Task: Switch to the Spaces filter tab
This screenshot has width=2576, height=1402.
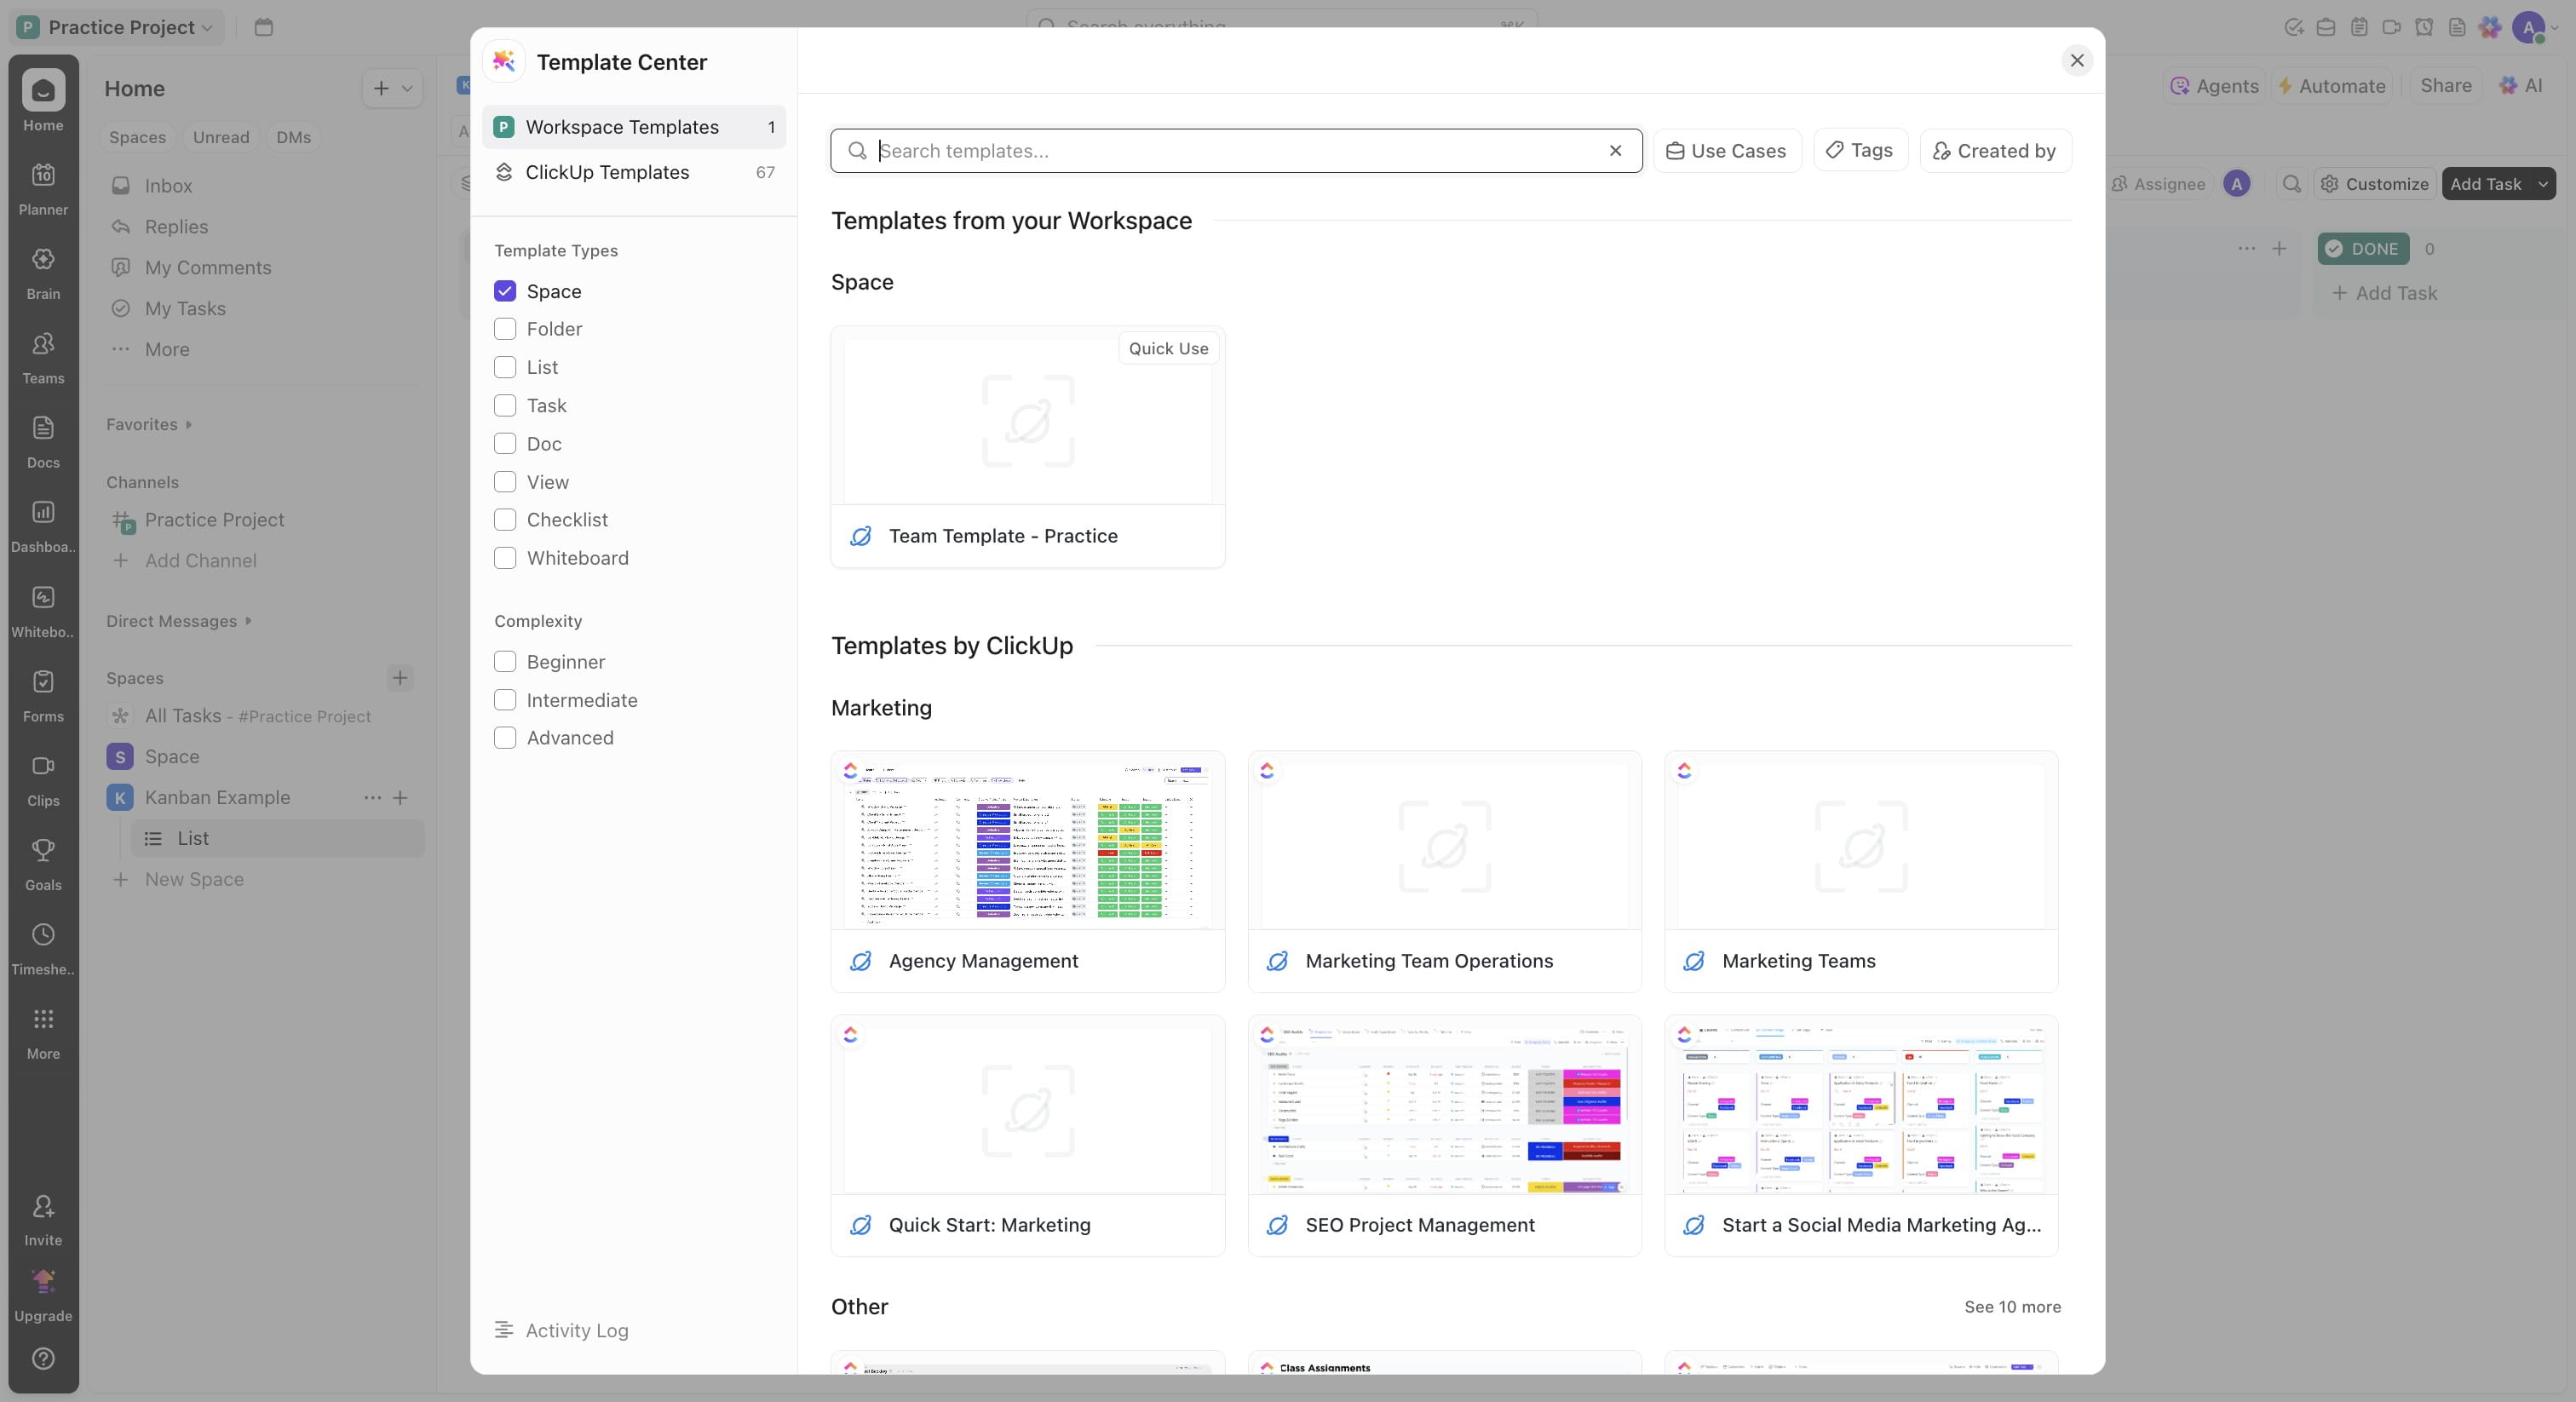Action: tap(137, 137)
